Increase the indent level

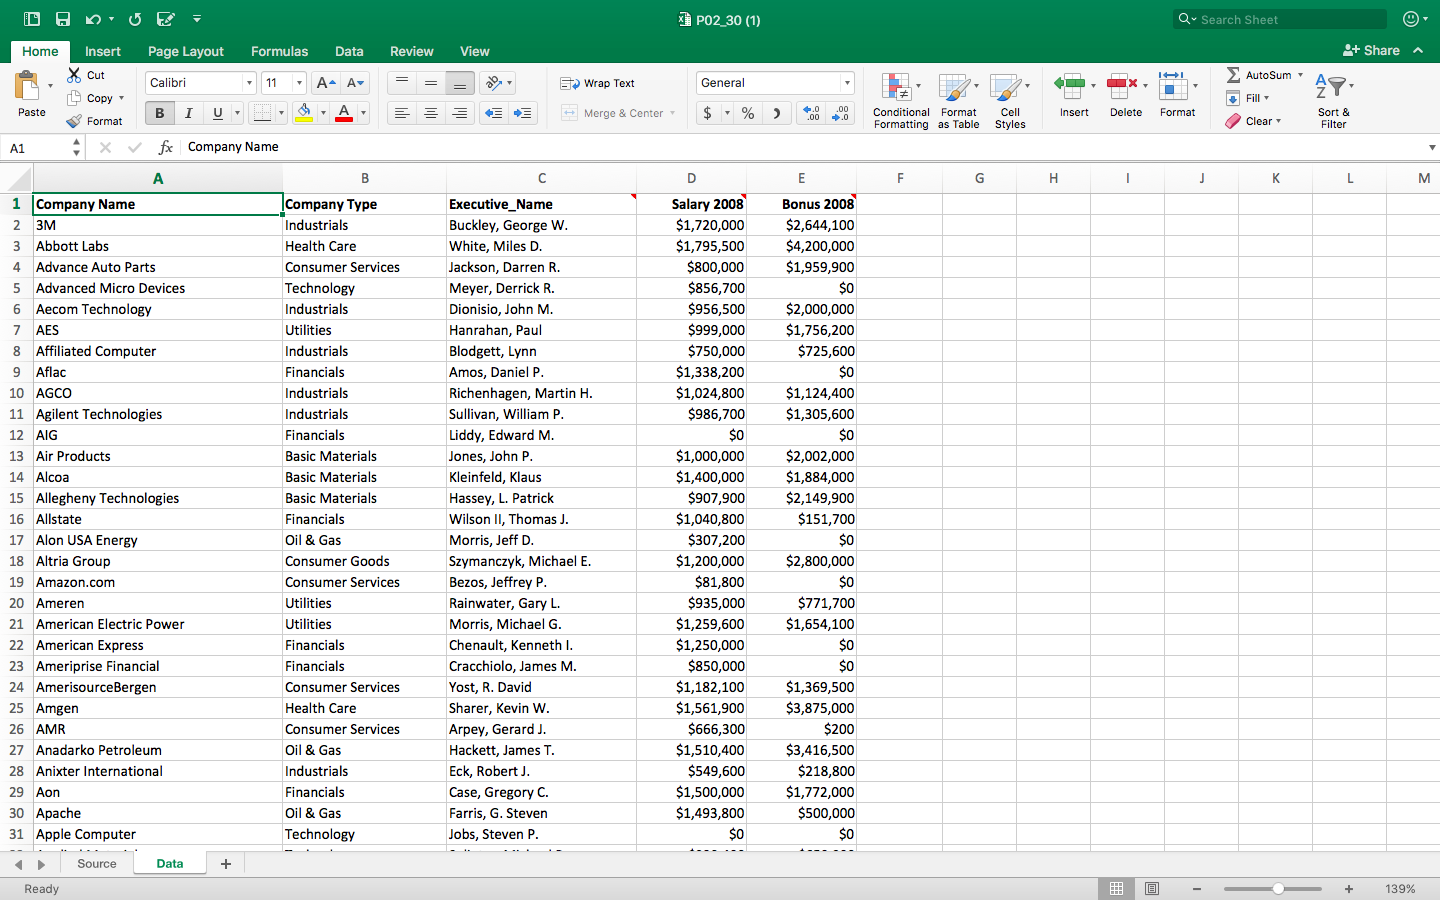coord(523,113)
